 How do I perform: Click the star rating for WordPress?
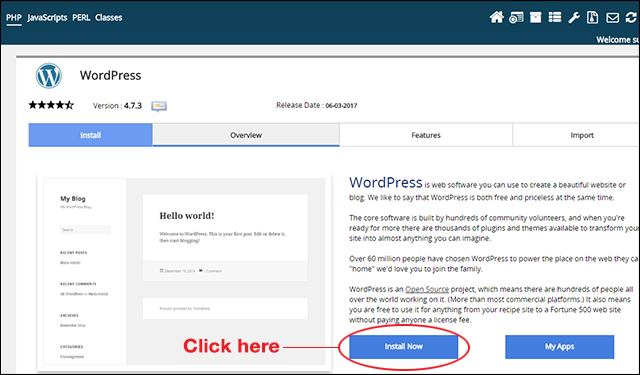51,105
